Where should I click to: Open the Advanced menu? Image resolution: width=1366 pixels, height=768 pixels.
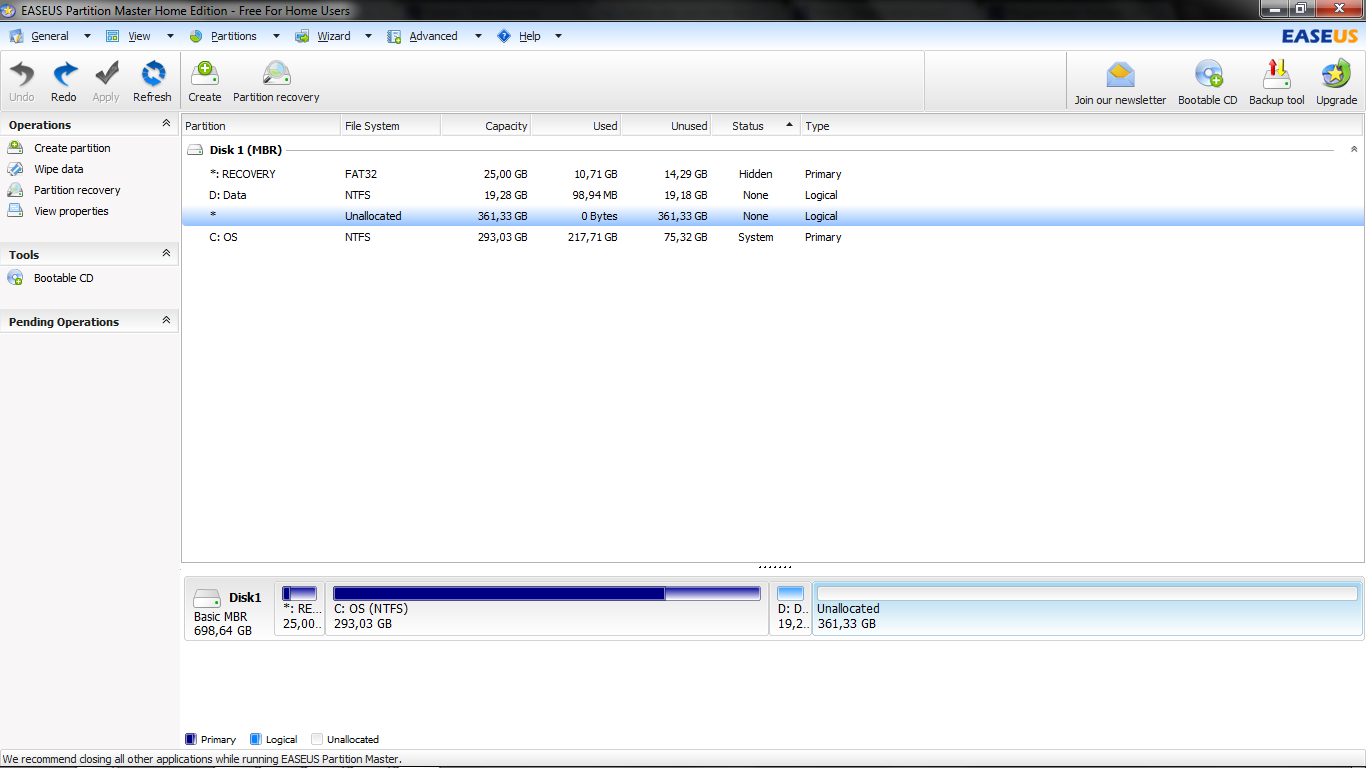pyautogui.click(x=433, y=36)
